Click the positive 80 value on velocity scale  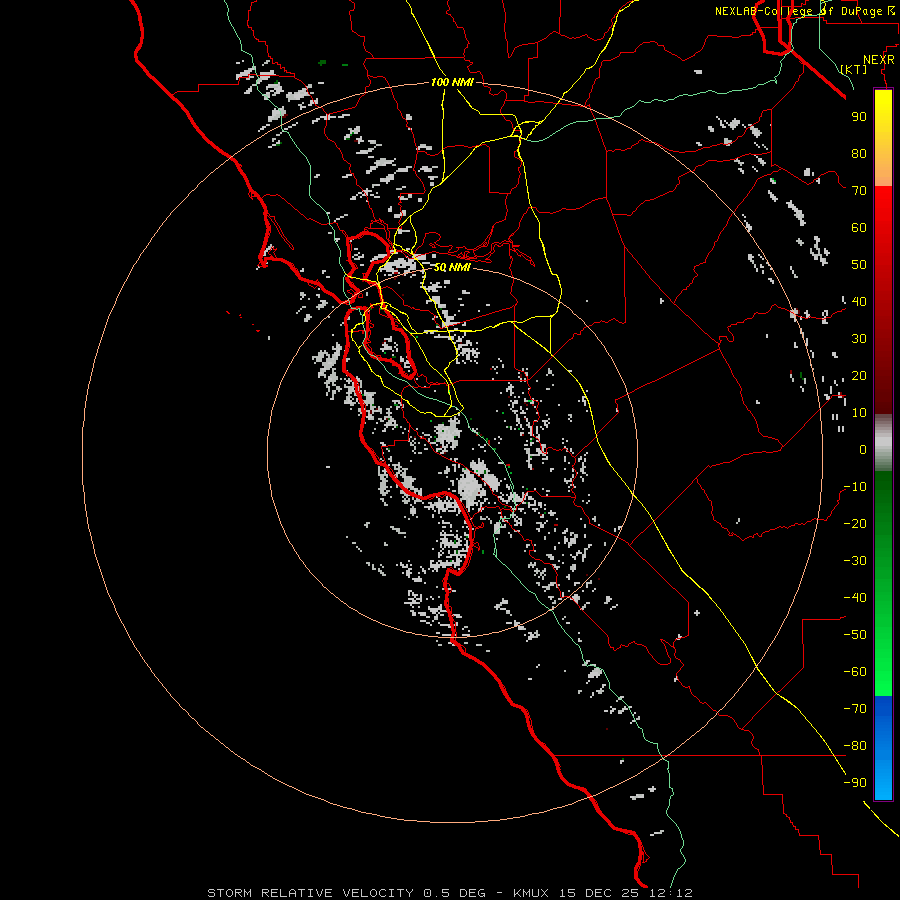point(859,153)
